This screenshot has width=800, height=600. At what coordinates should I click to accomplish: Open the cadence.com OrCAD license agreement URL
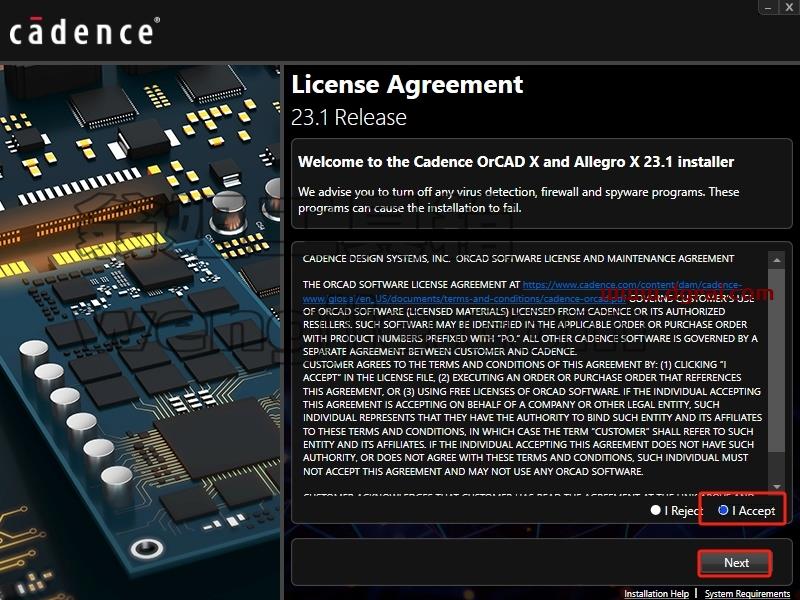pos(522,291)
